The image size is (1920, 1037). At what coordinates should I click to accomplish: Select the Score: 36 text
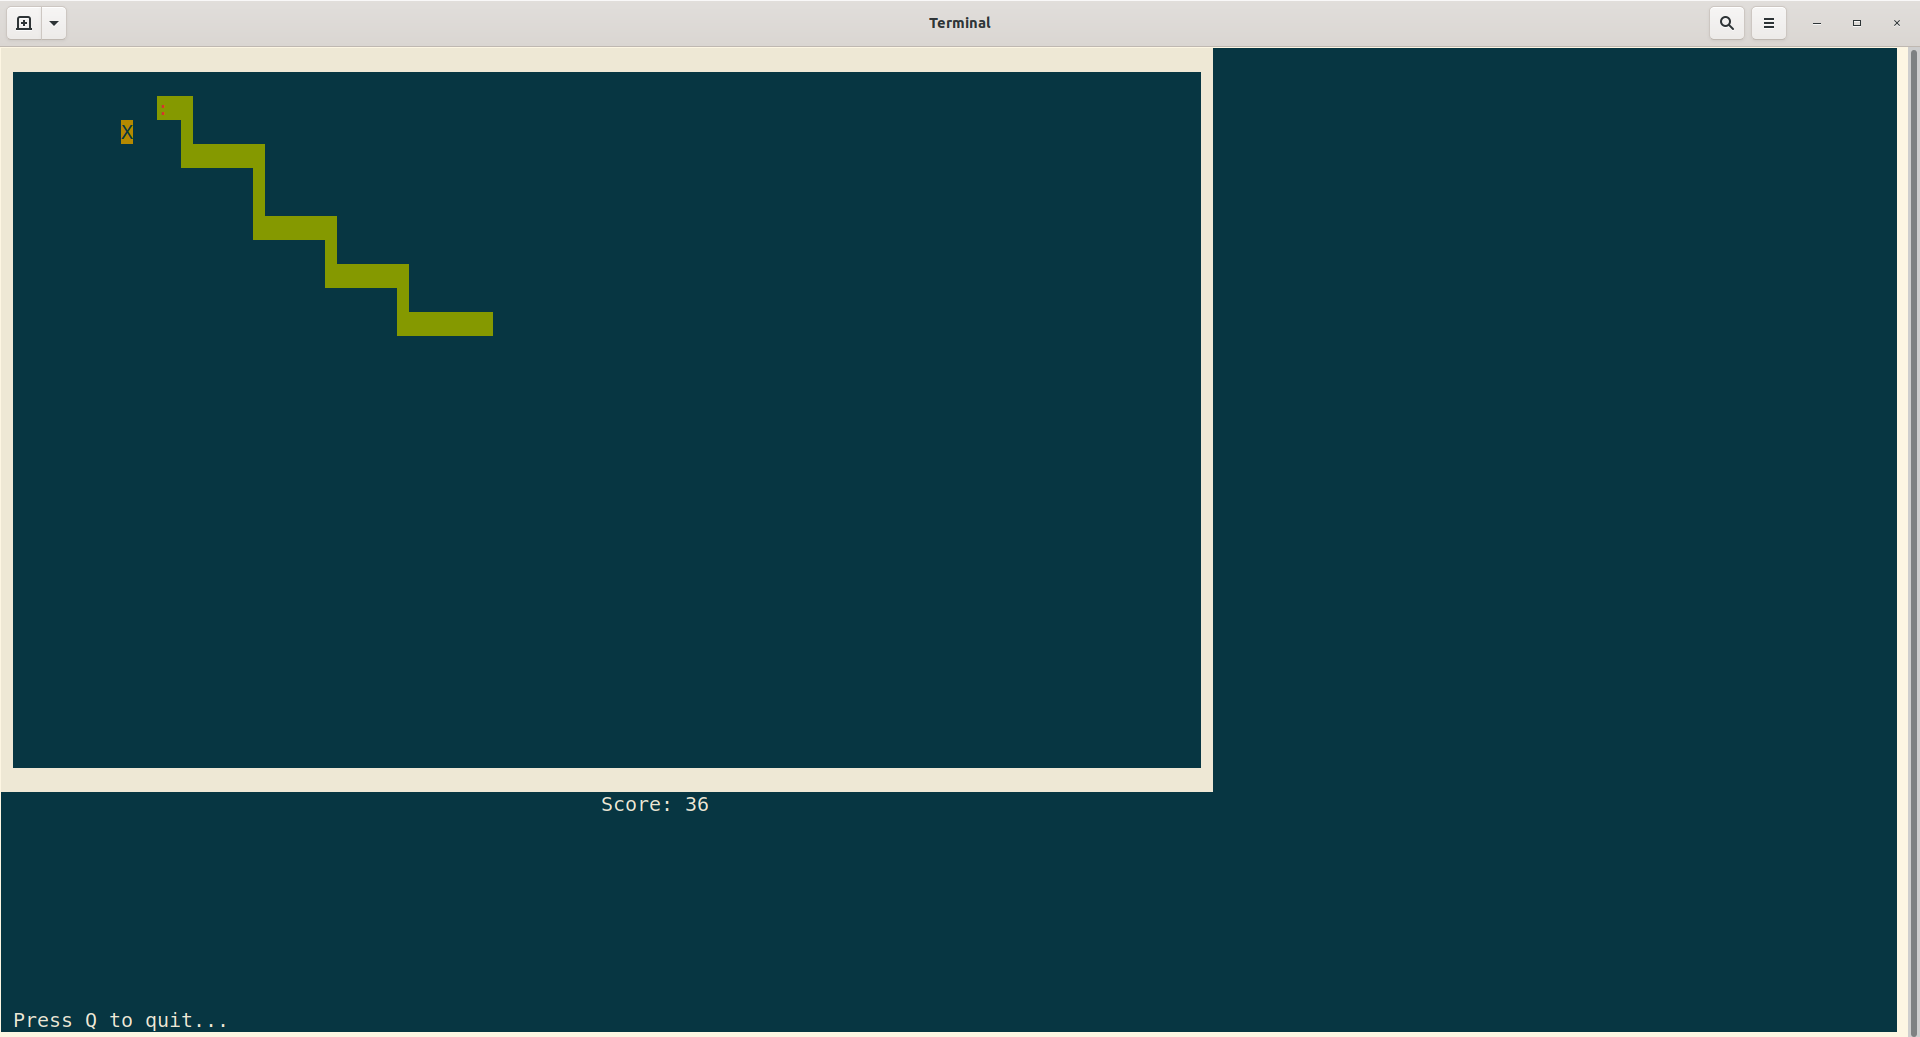[654, 804]
